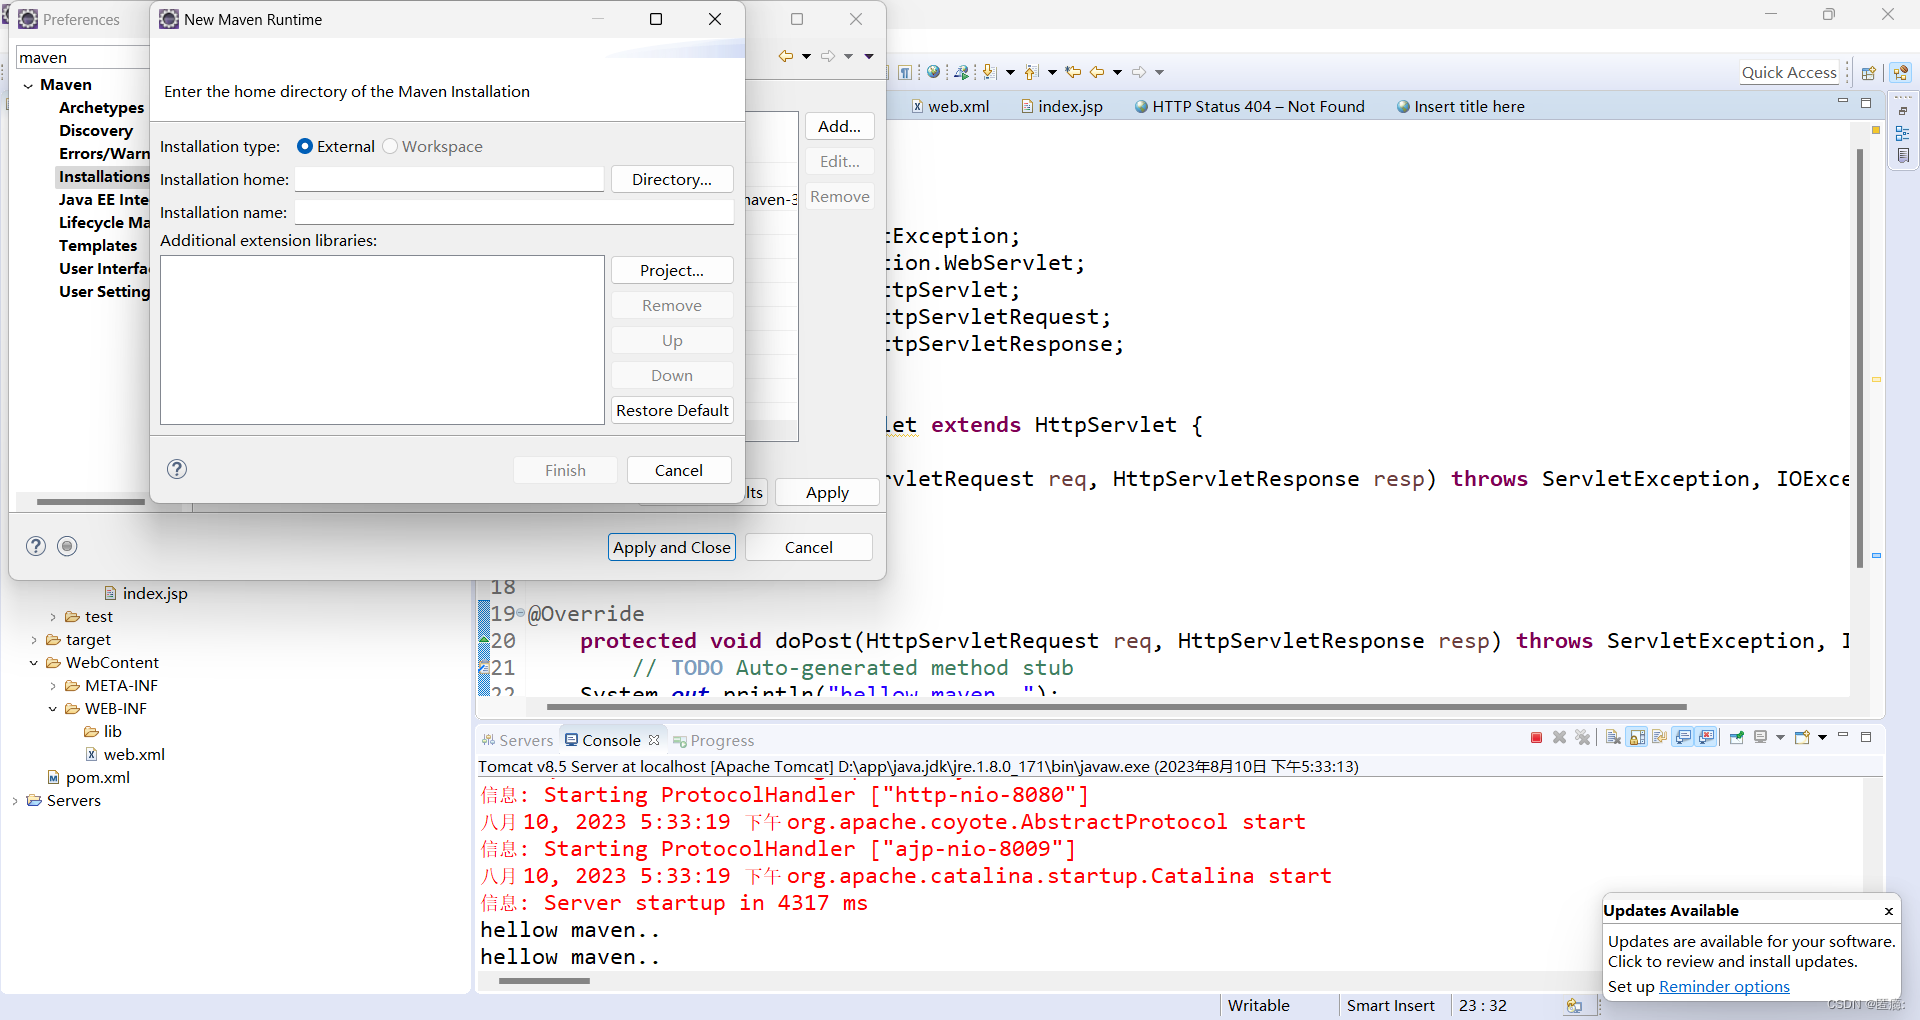Select Archetypes under Maven preferences
1920x1020 pixels.
(101, 107)
